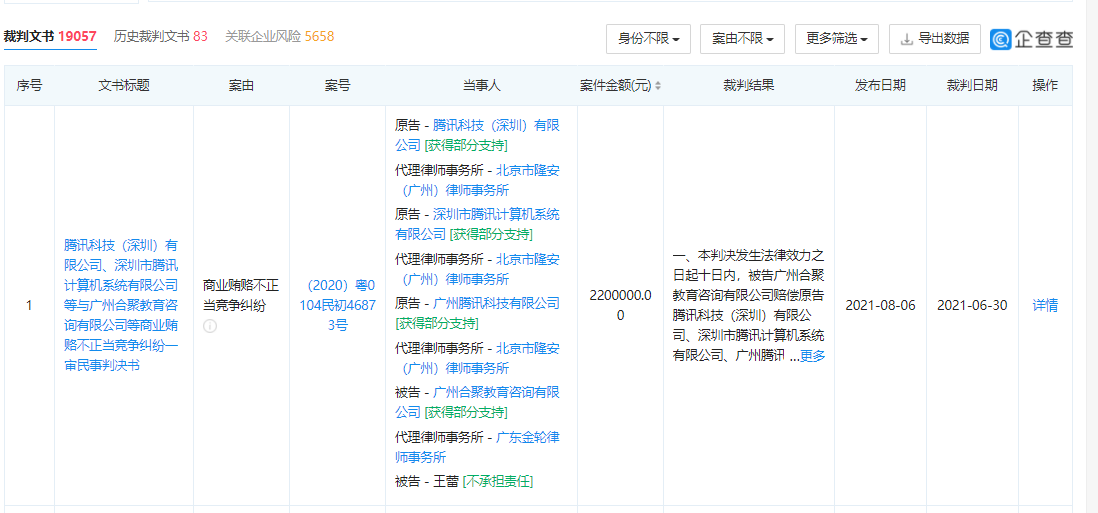This screenshot has width=1098, height=513.
Task: Click the 案号 column header
Action: (338, 85)
